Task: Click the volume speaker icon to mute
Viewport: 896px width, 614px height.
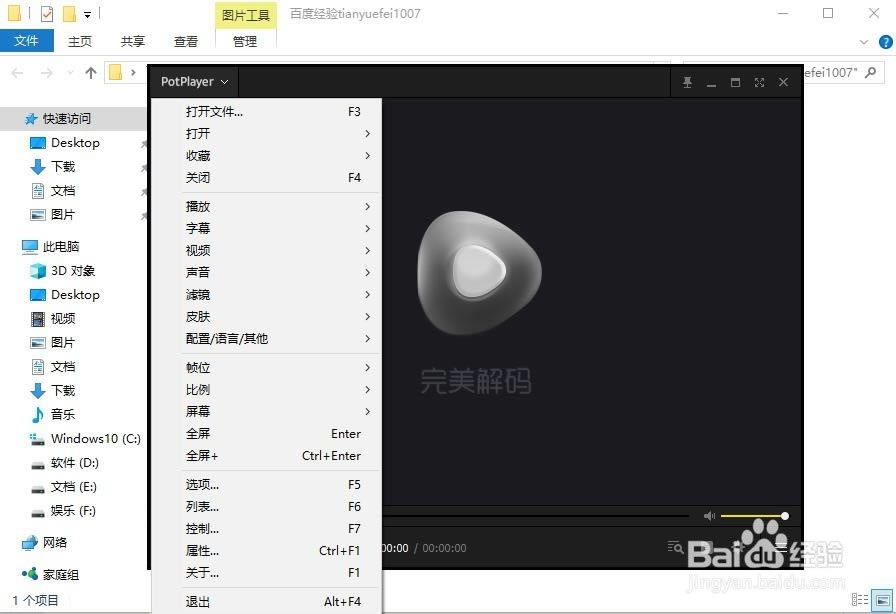Action: click(708, 516)
